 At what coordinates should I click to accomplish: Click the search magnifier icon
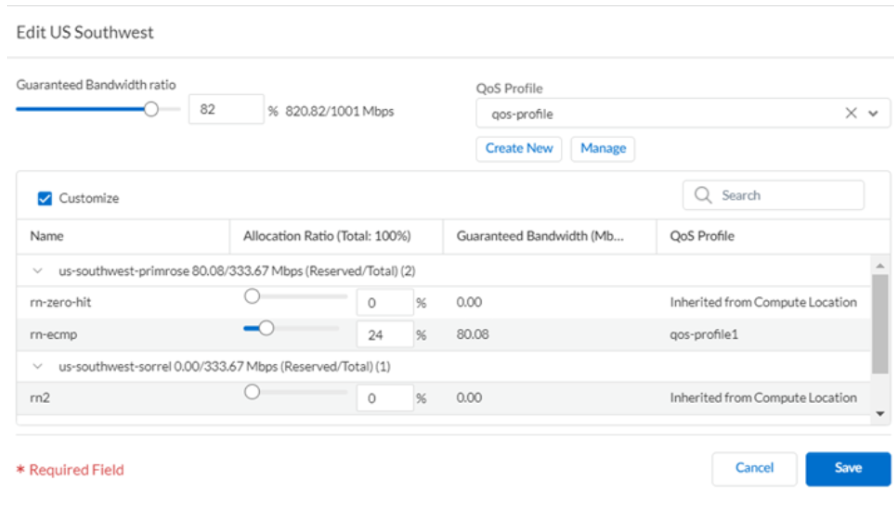(x=702, y=196)
